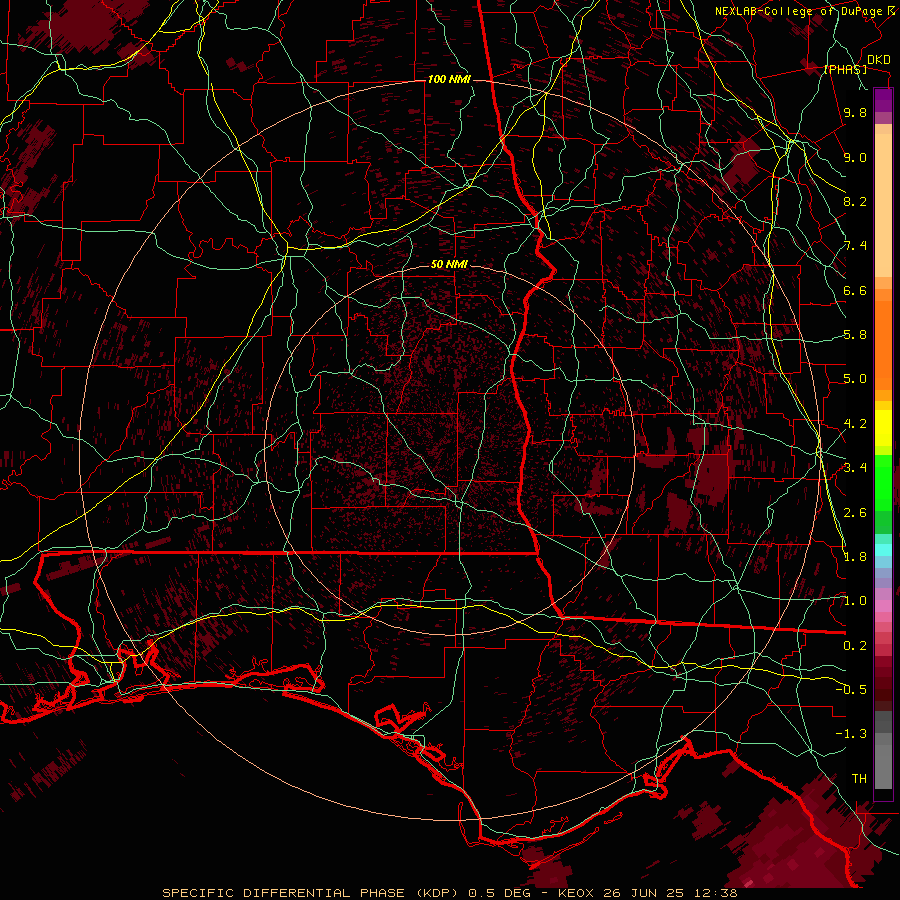Click the 4.2 value on the legend
This screenshot has width=900, height=900.
point(855,424)
